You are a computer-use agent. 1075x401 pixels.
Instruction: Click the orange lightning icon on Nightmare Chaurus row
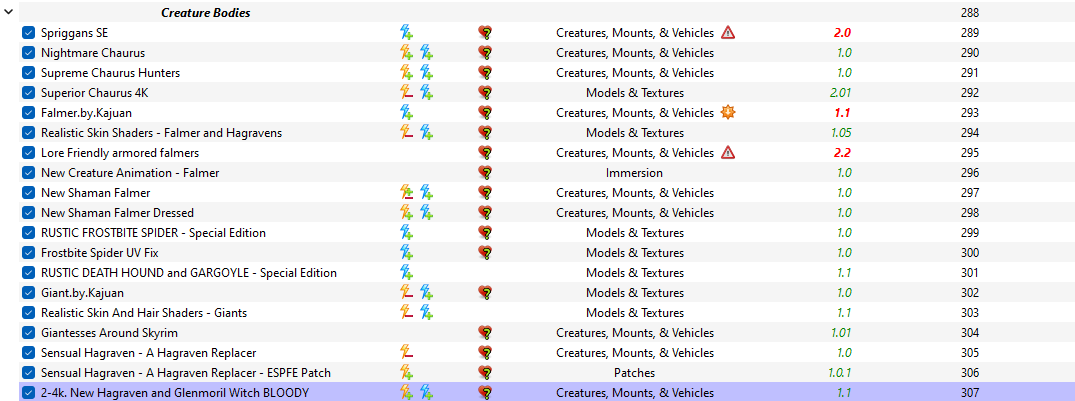407,53
